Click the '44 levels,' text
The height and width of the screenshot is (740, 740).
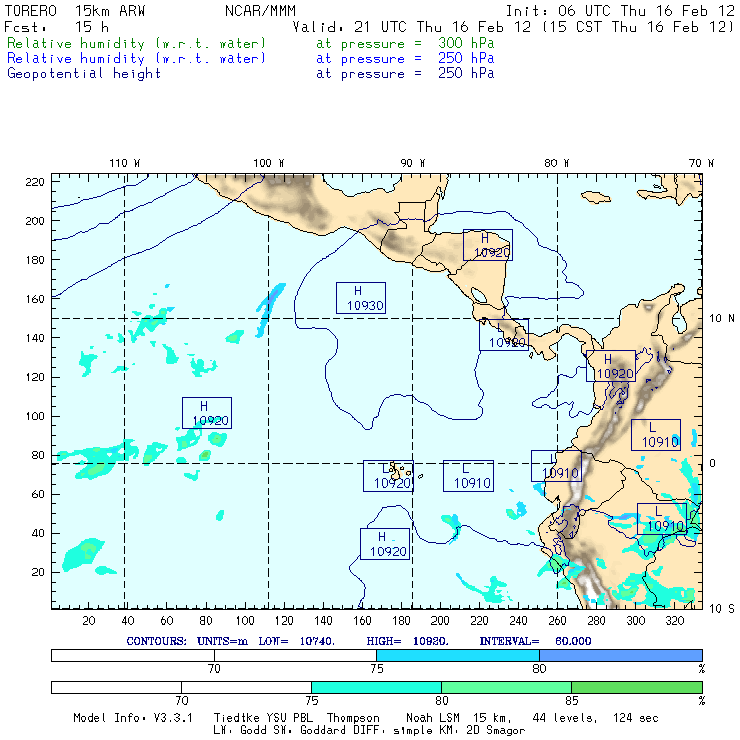565,718
